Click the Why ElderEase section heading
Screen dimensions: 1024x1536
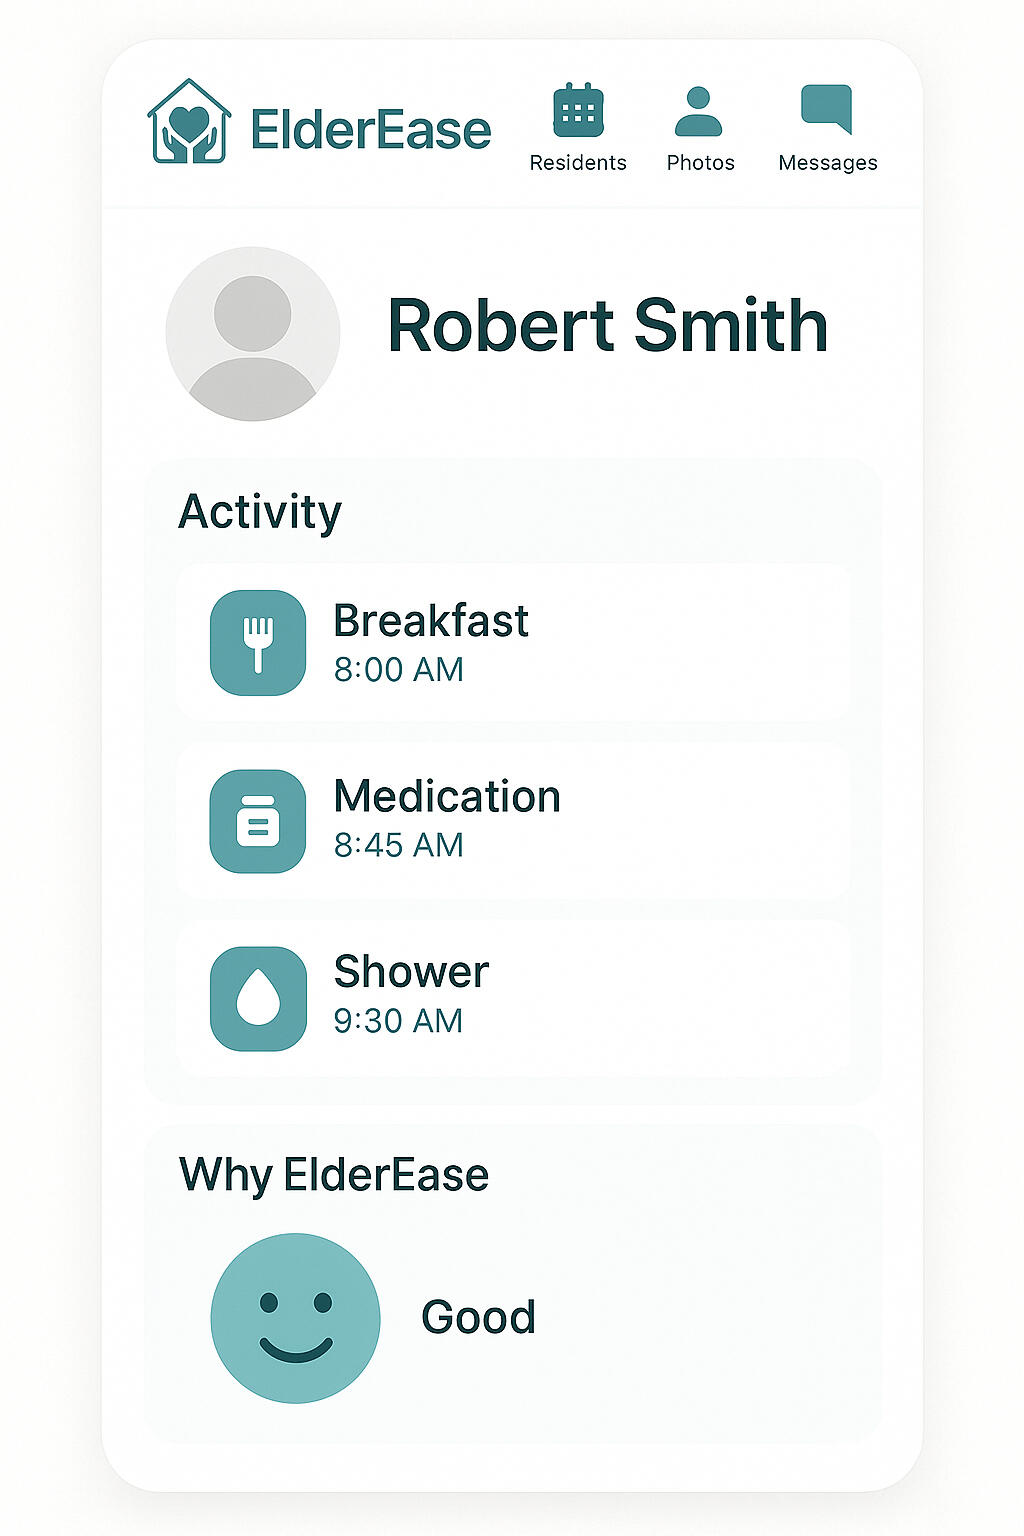(334, 1175)
